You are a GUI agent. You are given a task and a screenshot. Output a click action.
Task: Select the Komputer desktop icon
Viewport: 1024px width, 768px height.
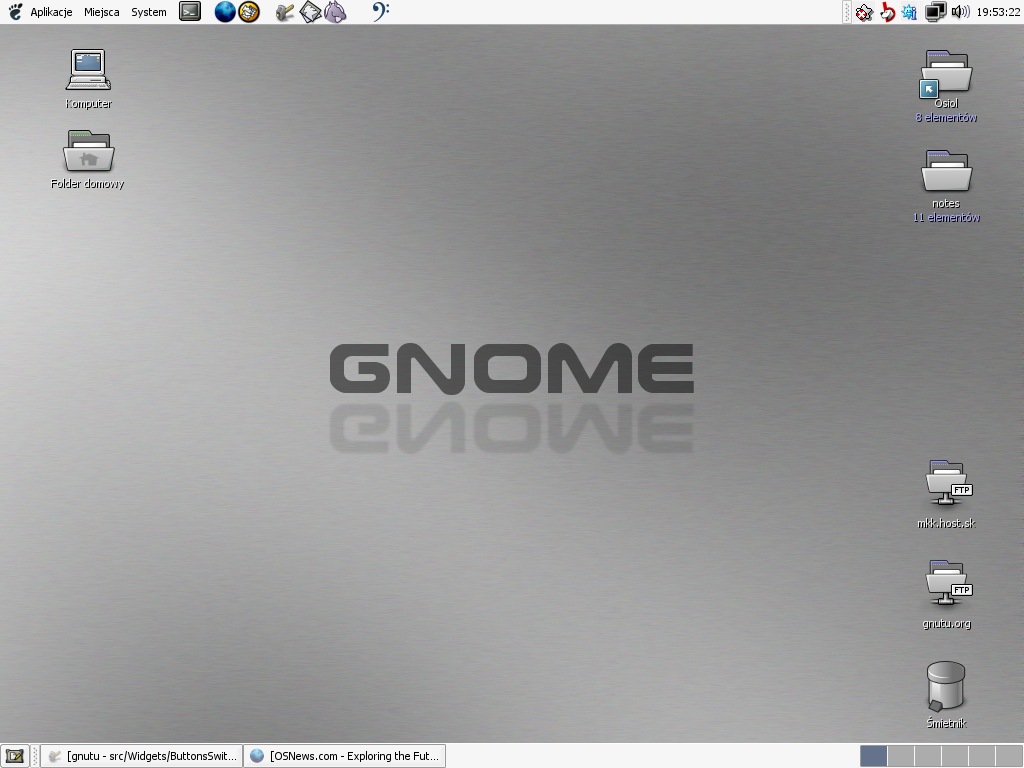tap(88, 79)
